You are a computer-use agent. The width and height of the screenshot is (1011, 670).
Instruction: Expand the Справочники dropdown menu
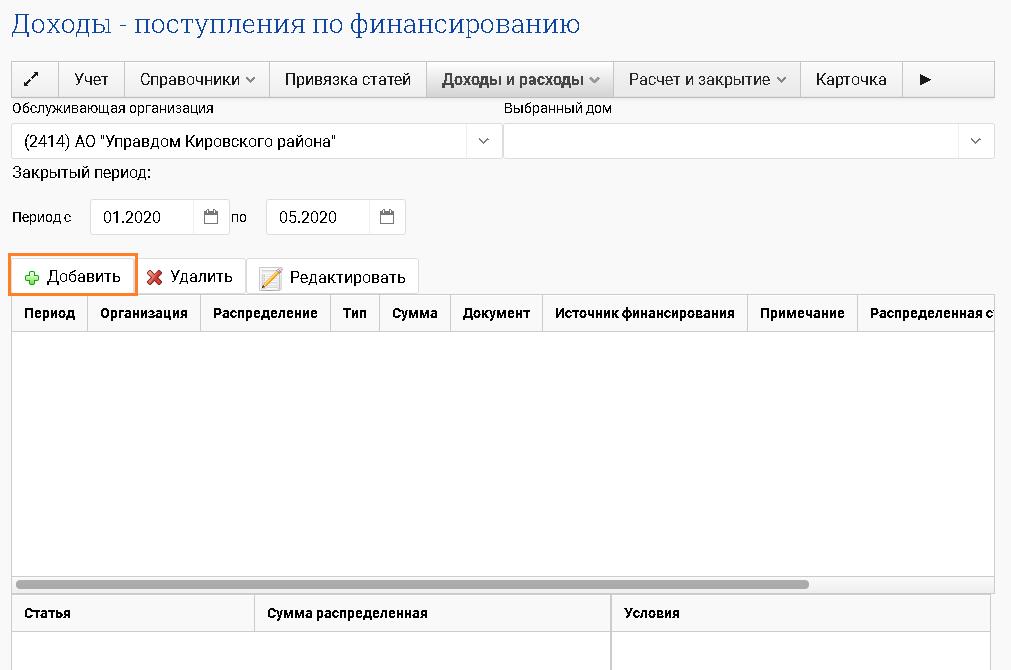pyautogui.click(x=197, y=80)
